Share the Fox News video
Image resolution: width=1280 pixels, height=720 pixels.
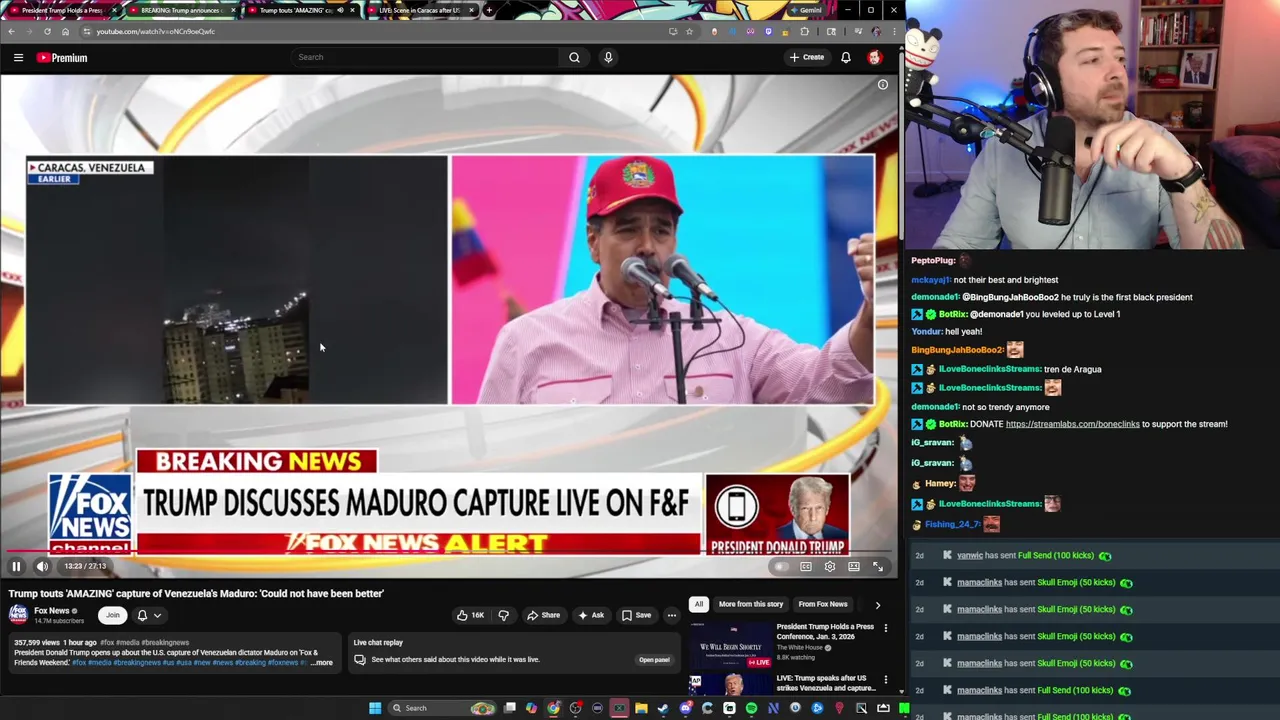coord(544,615)
